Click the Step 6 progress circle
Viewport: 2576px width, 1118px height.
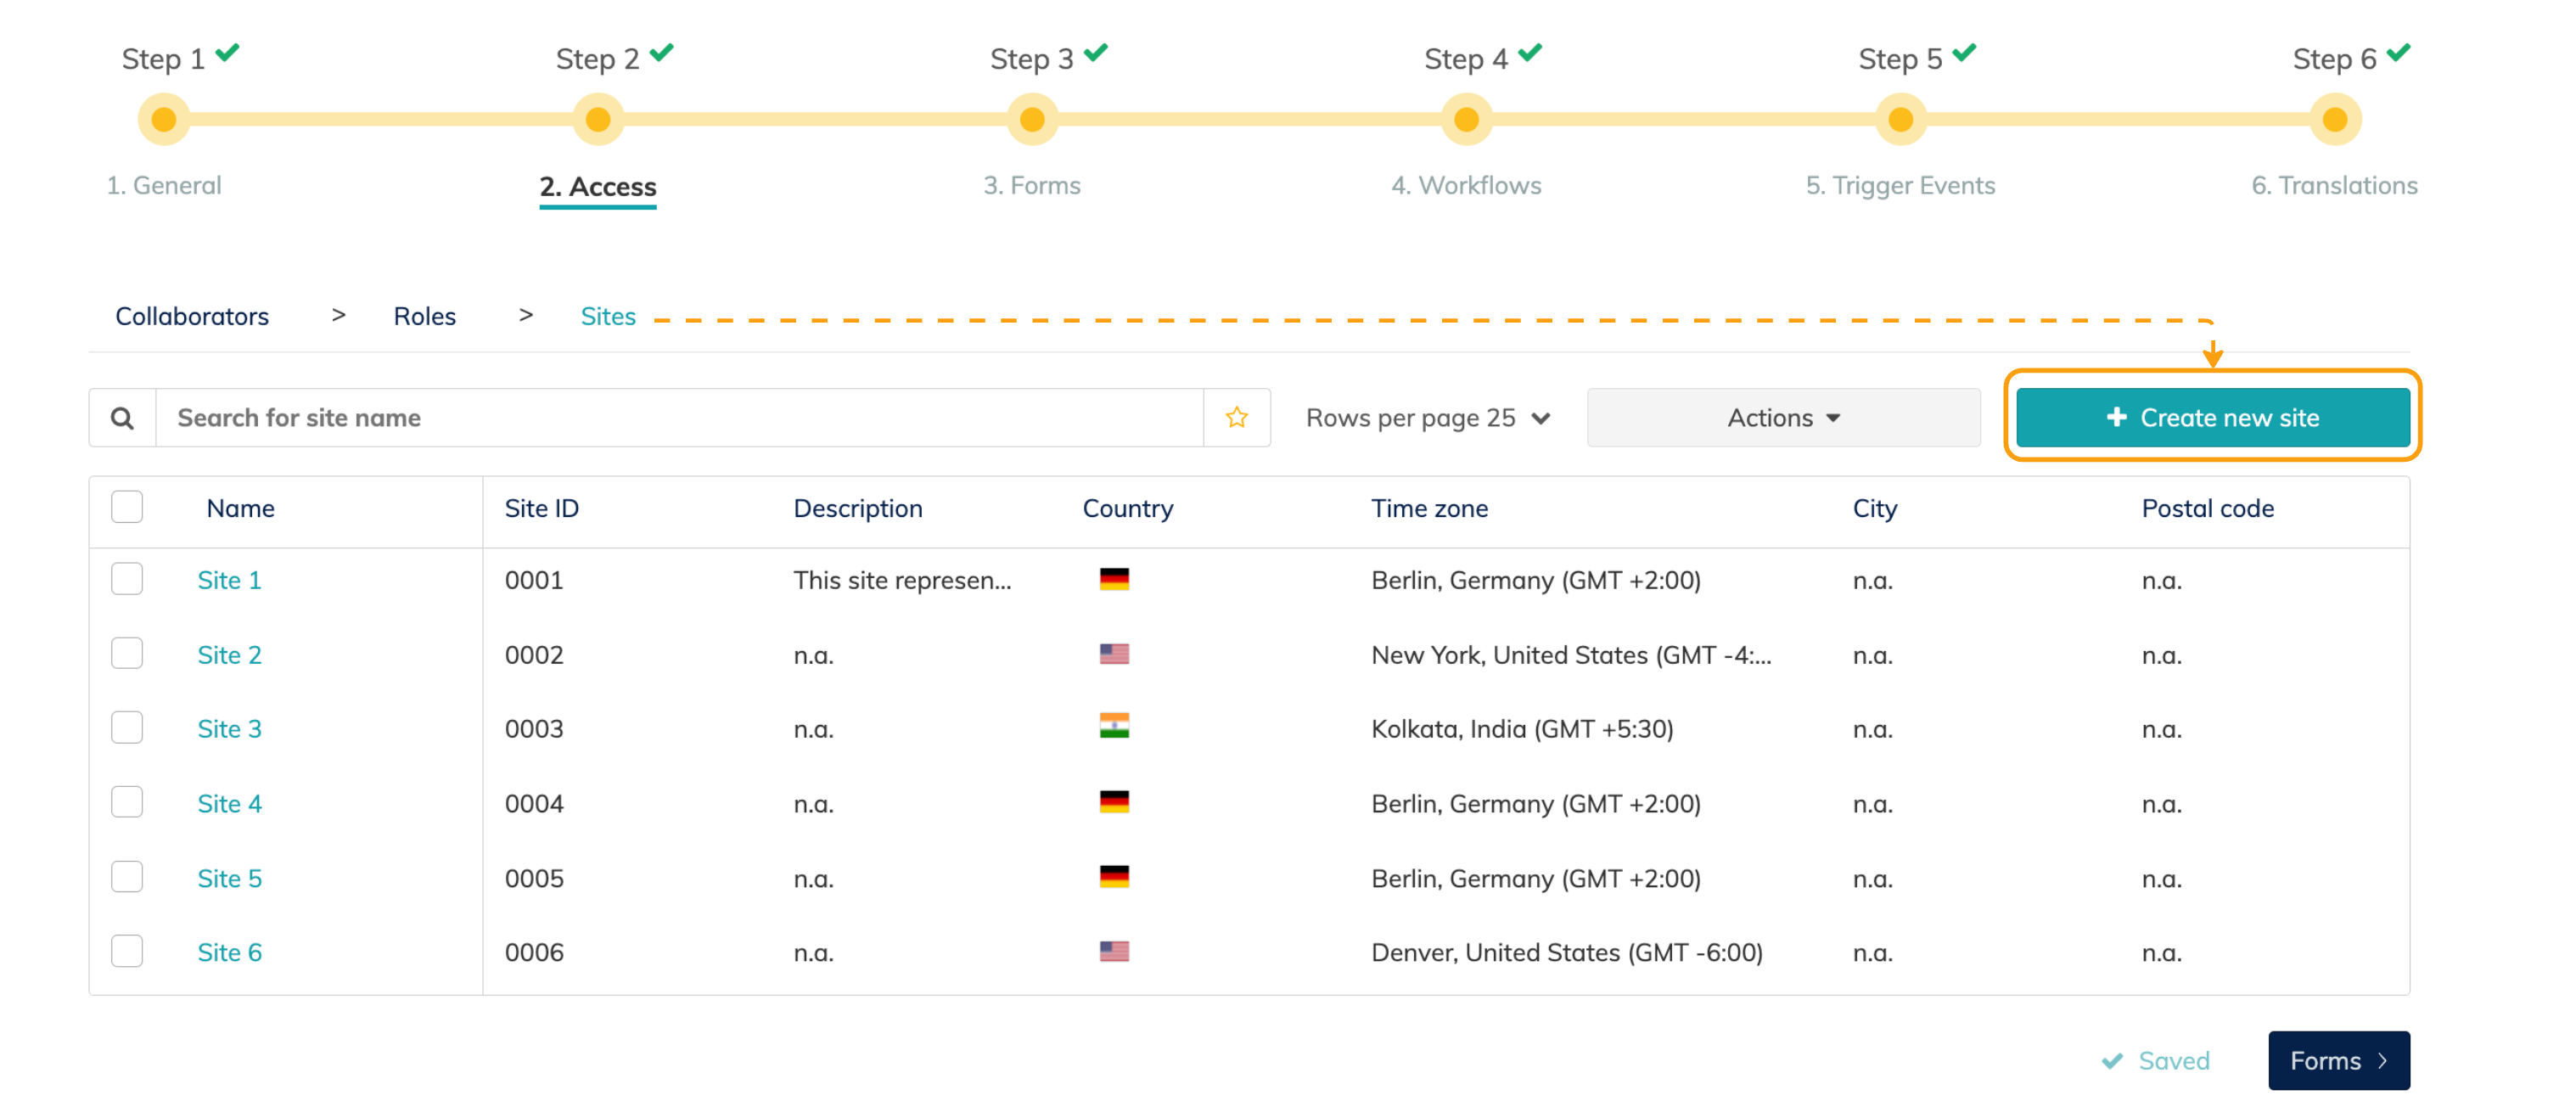pos(2334,120)
